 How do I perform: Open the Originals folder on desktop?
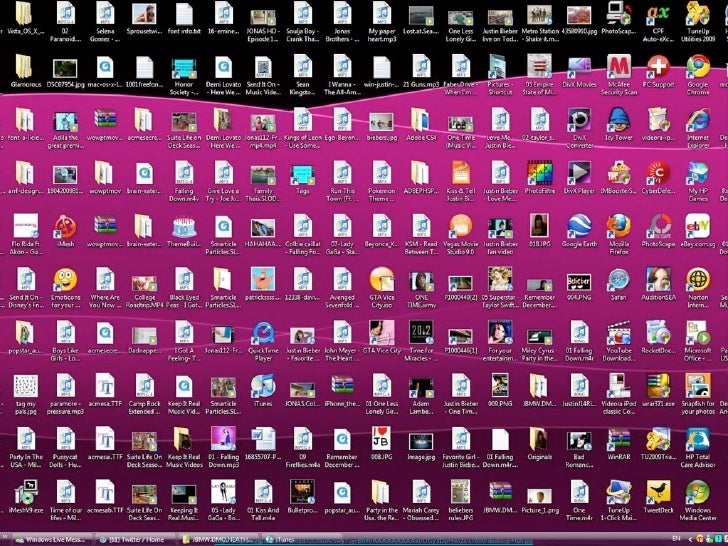[x=539, y=438]
